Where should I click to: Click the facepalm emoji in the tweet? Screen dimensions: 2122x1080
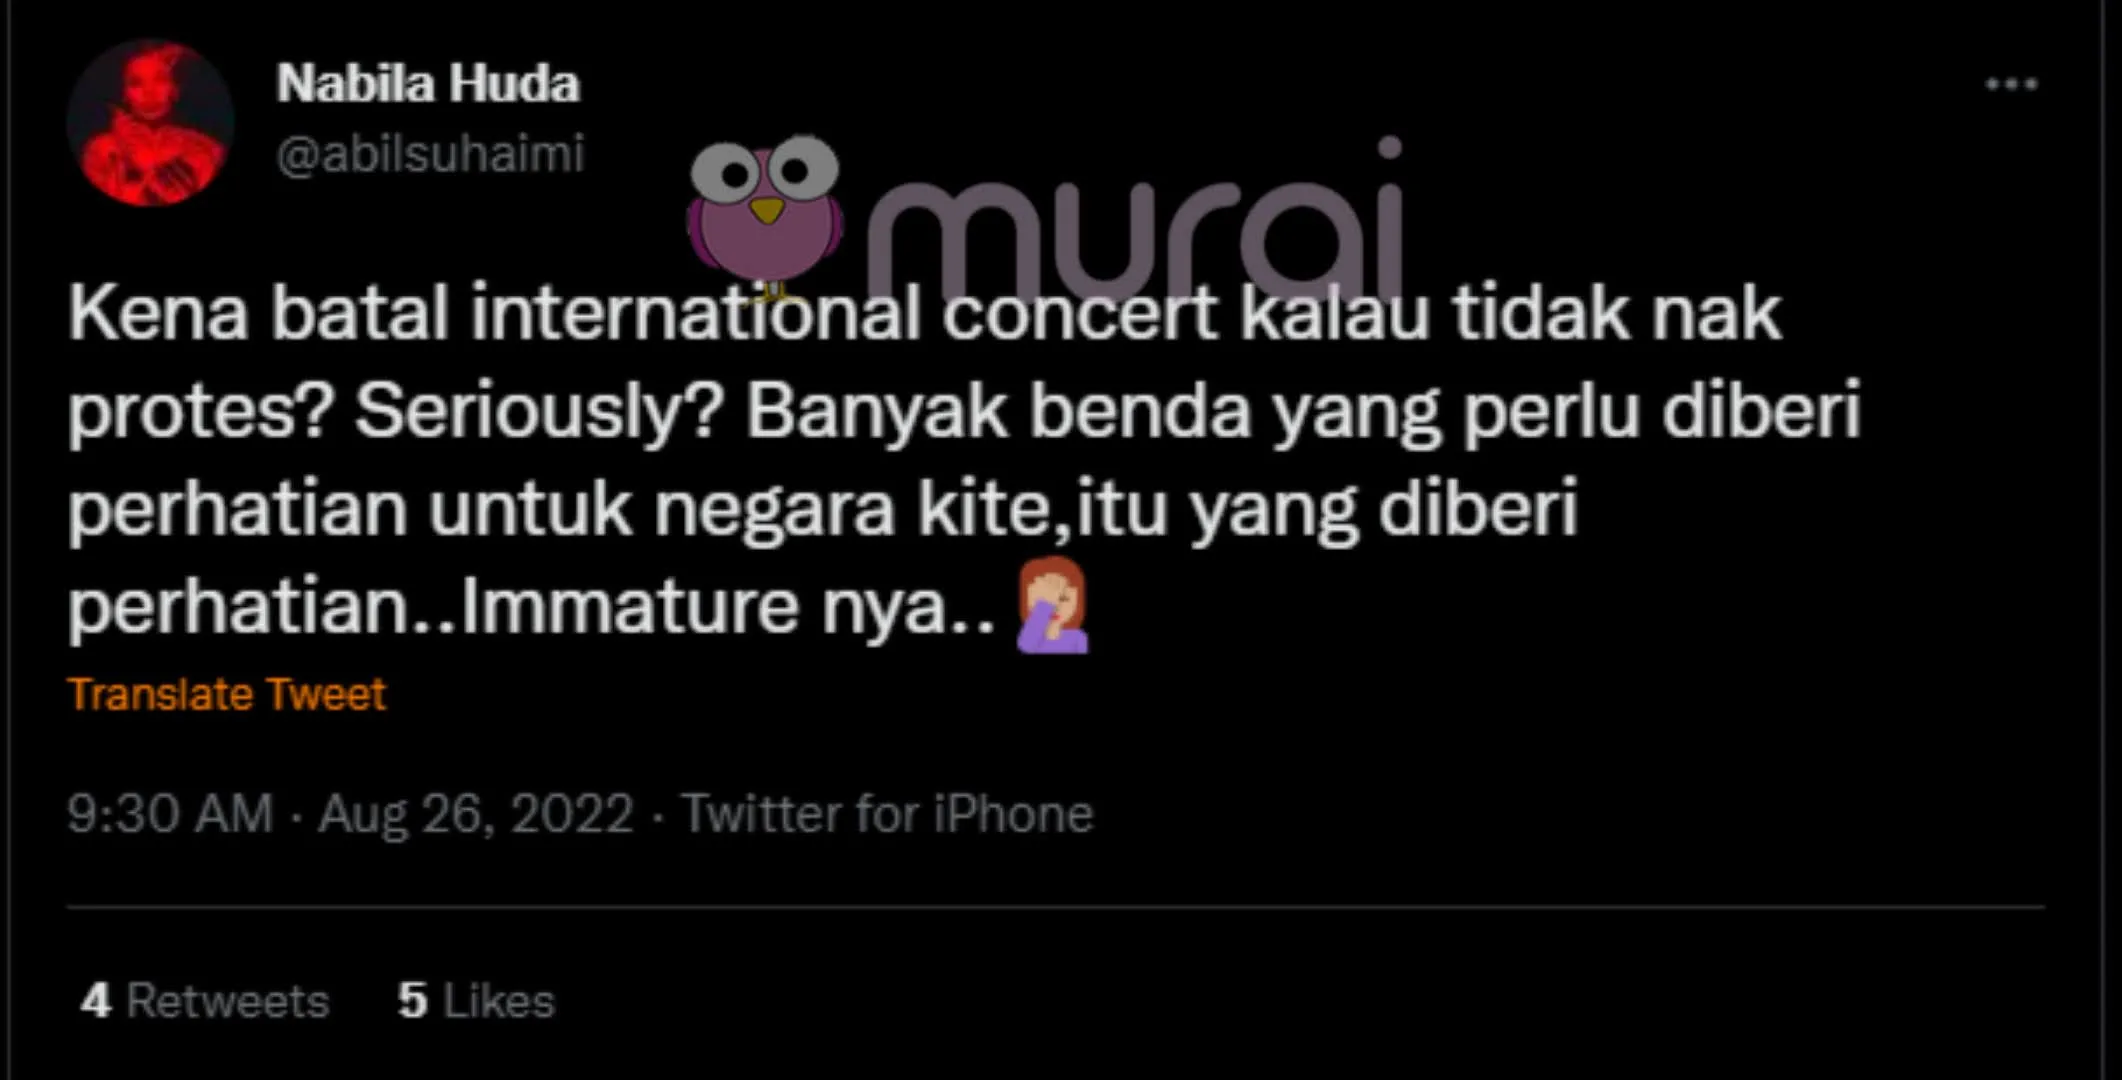pyautogui.click(x=1052, y=606)
